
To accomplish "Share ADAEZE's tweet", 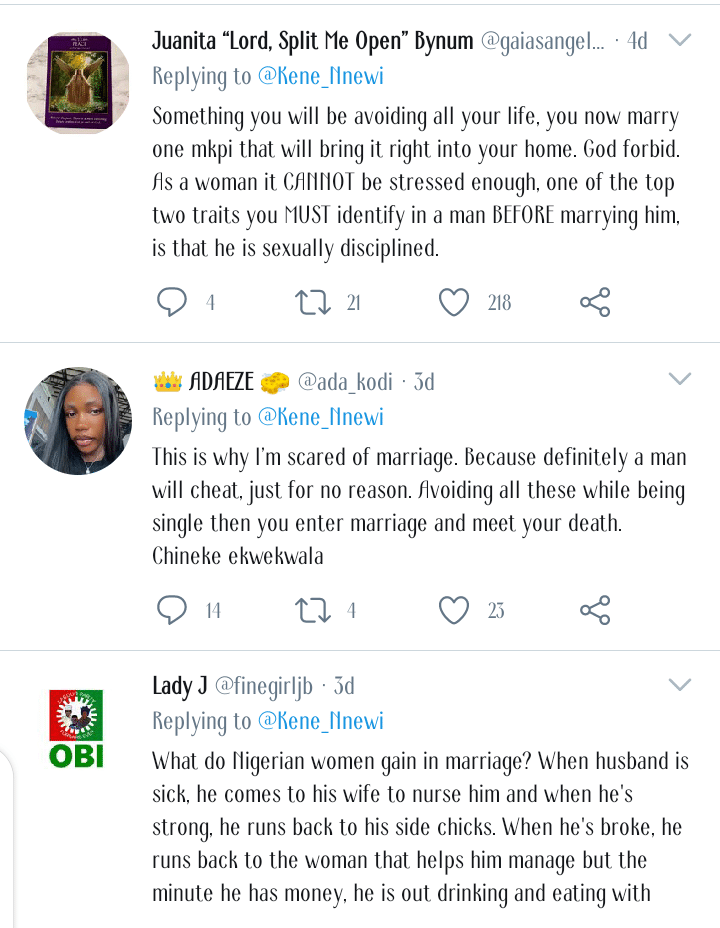I will 595,609.
